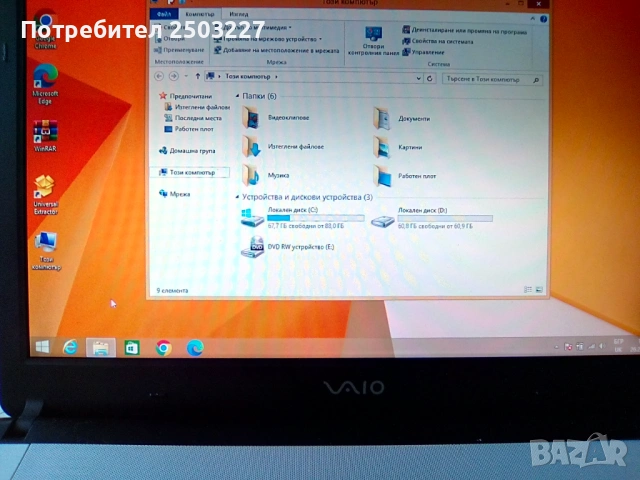Click File Explorer taskbar icon
This screenshot has width=640, height=480.
click(x=101, y=348)
